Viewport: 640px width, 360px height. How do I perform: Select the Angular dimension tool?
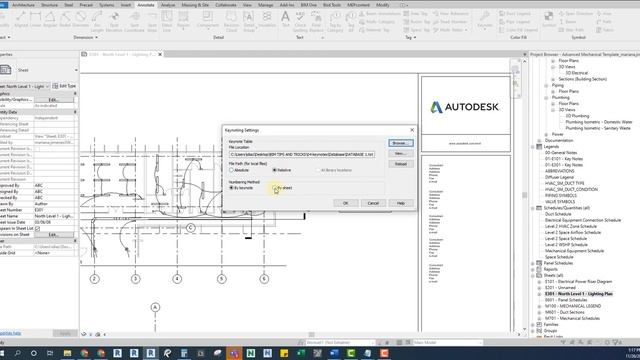tap(50, 20)
